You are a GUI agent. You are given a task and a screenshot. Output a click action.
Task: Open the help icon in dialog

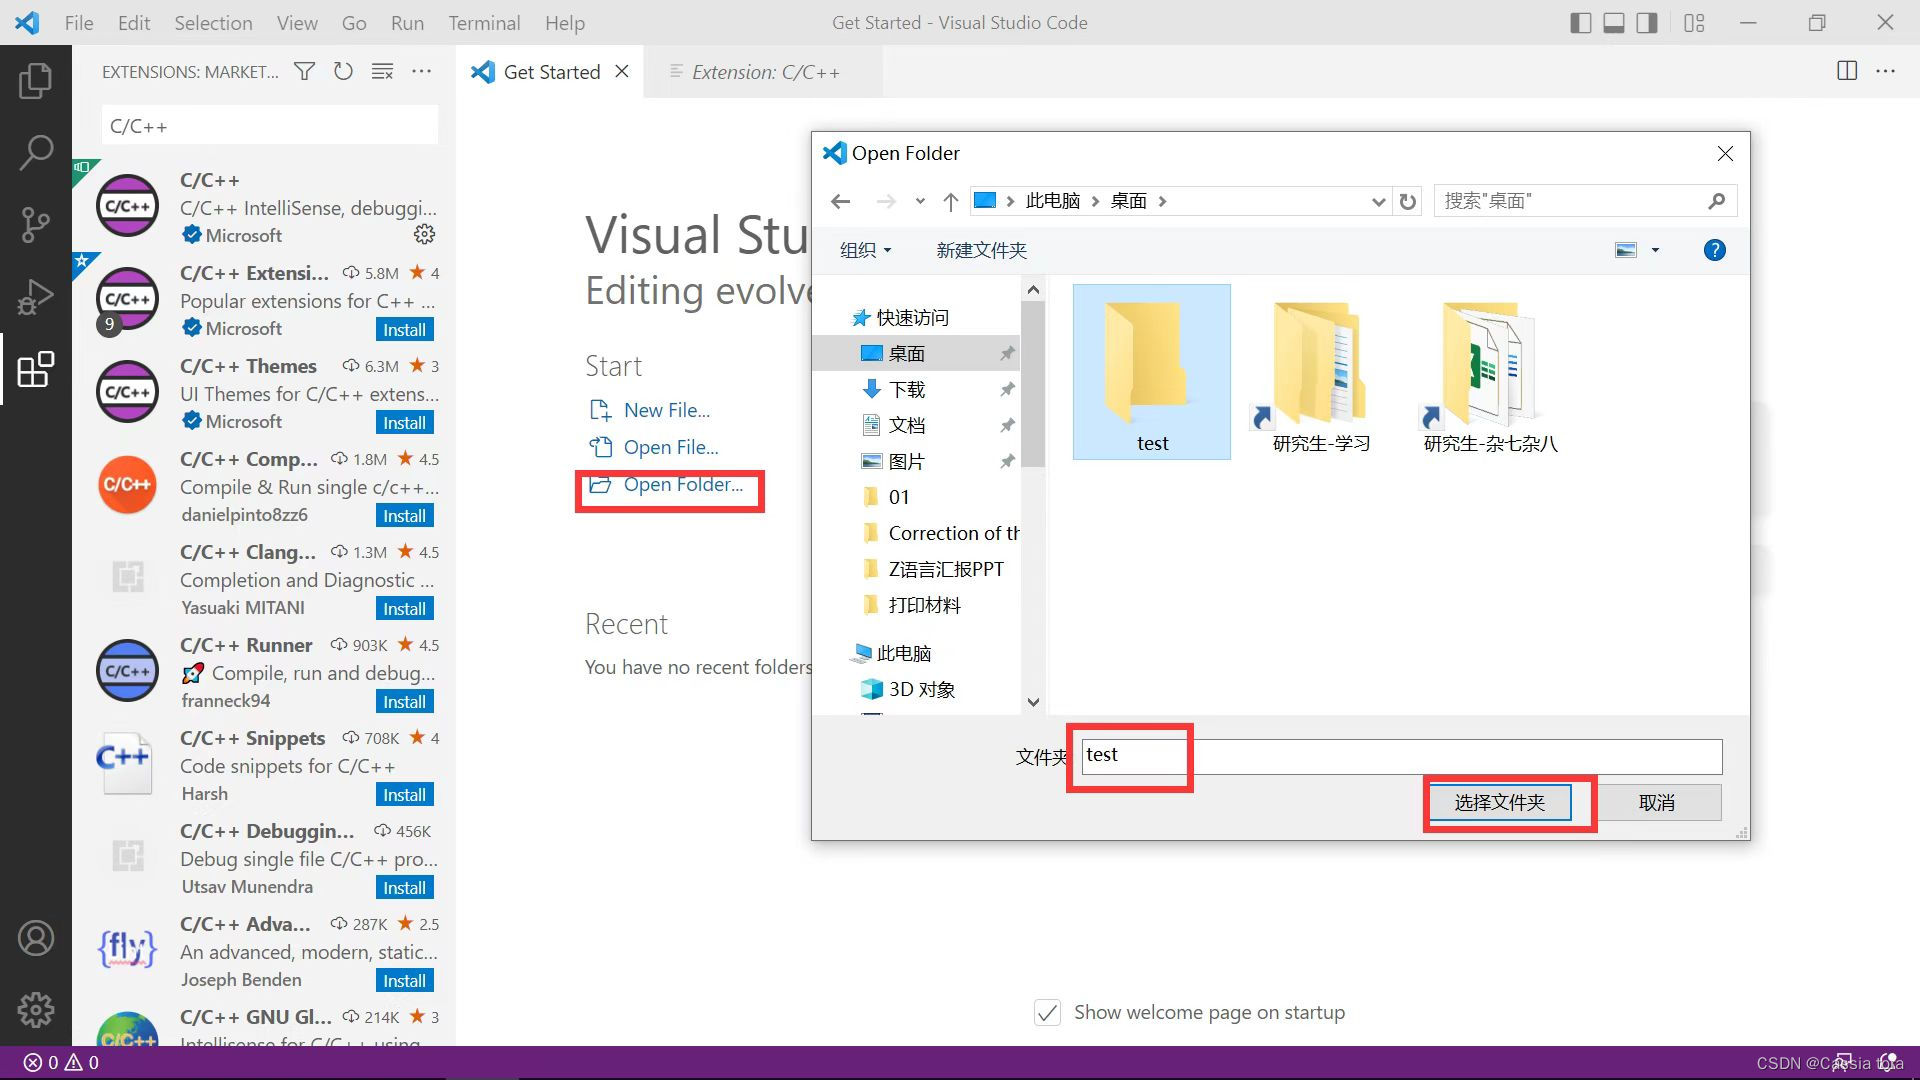1714,250
